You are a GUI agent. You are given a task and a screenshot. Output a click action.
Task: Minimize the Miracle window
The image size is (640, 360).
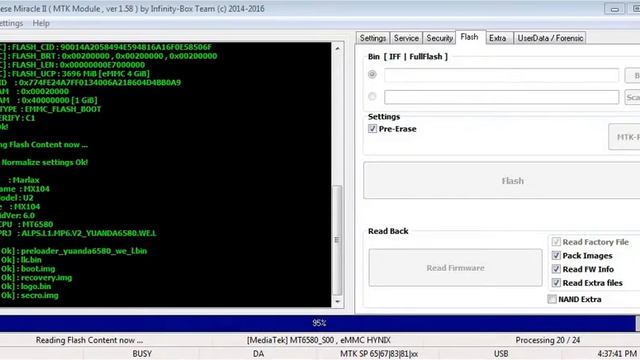(614, 9)
